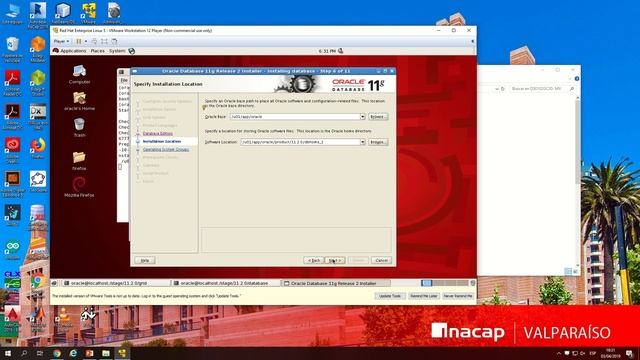The width and height of the screenshot is (640, 360).
Task: Switch to Oracle Database 11g Installer task
Action: [x=336, y=283]
